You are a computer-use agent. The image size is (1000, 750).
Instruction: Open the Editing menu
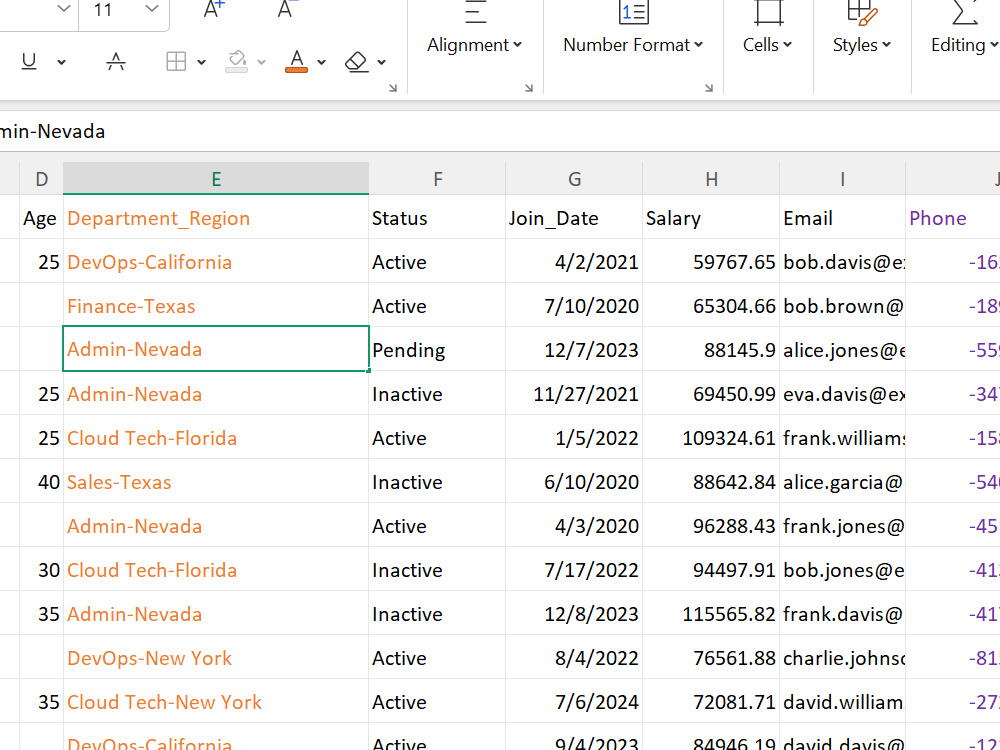click(x=964, y=45)
